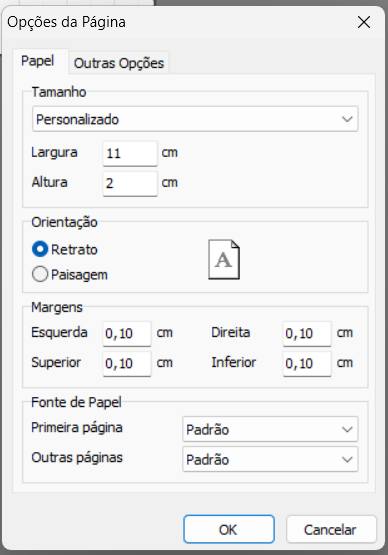
Task: Click the page orientation preview icon
Action: [224, 259]
